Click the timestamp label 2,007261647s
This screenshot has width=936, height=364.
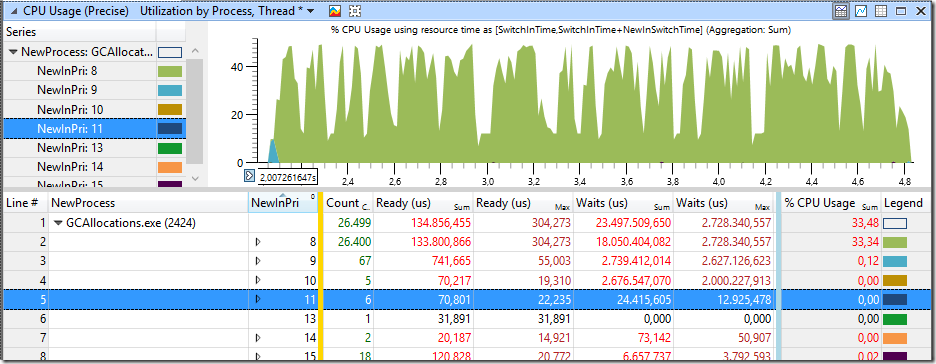click(287, 177)
